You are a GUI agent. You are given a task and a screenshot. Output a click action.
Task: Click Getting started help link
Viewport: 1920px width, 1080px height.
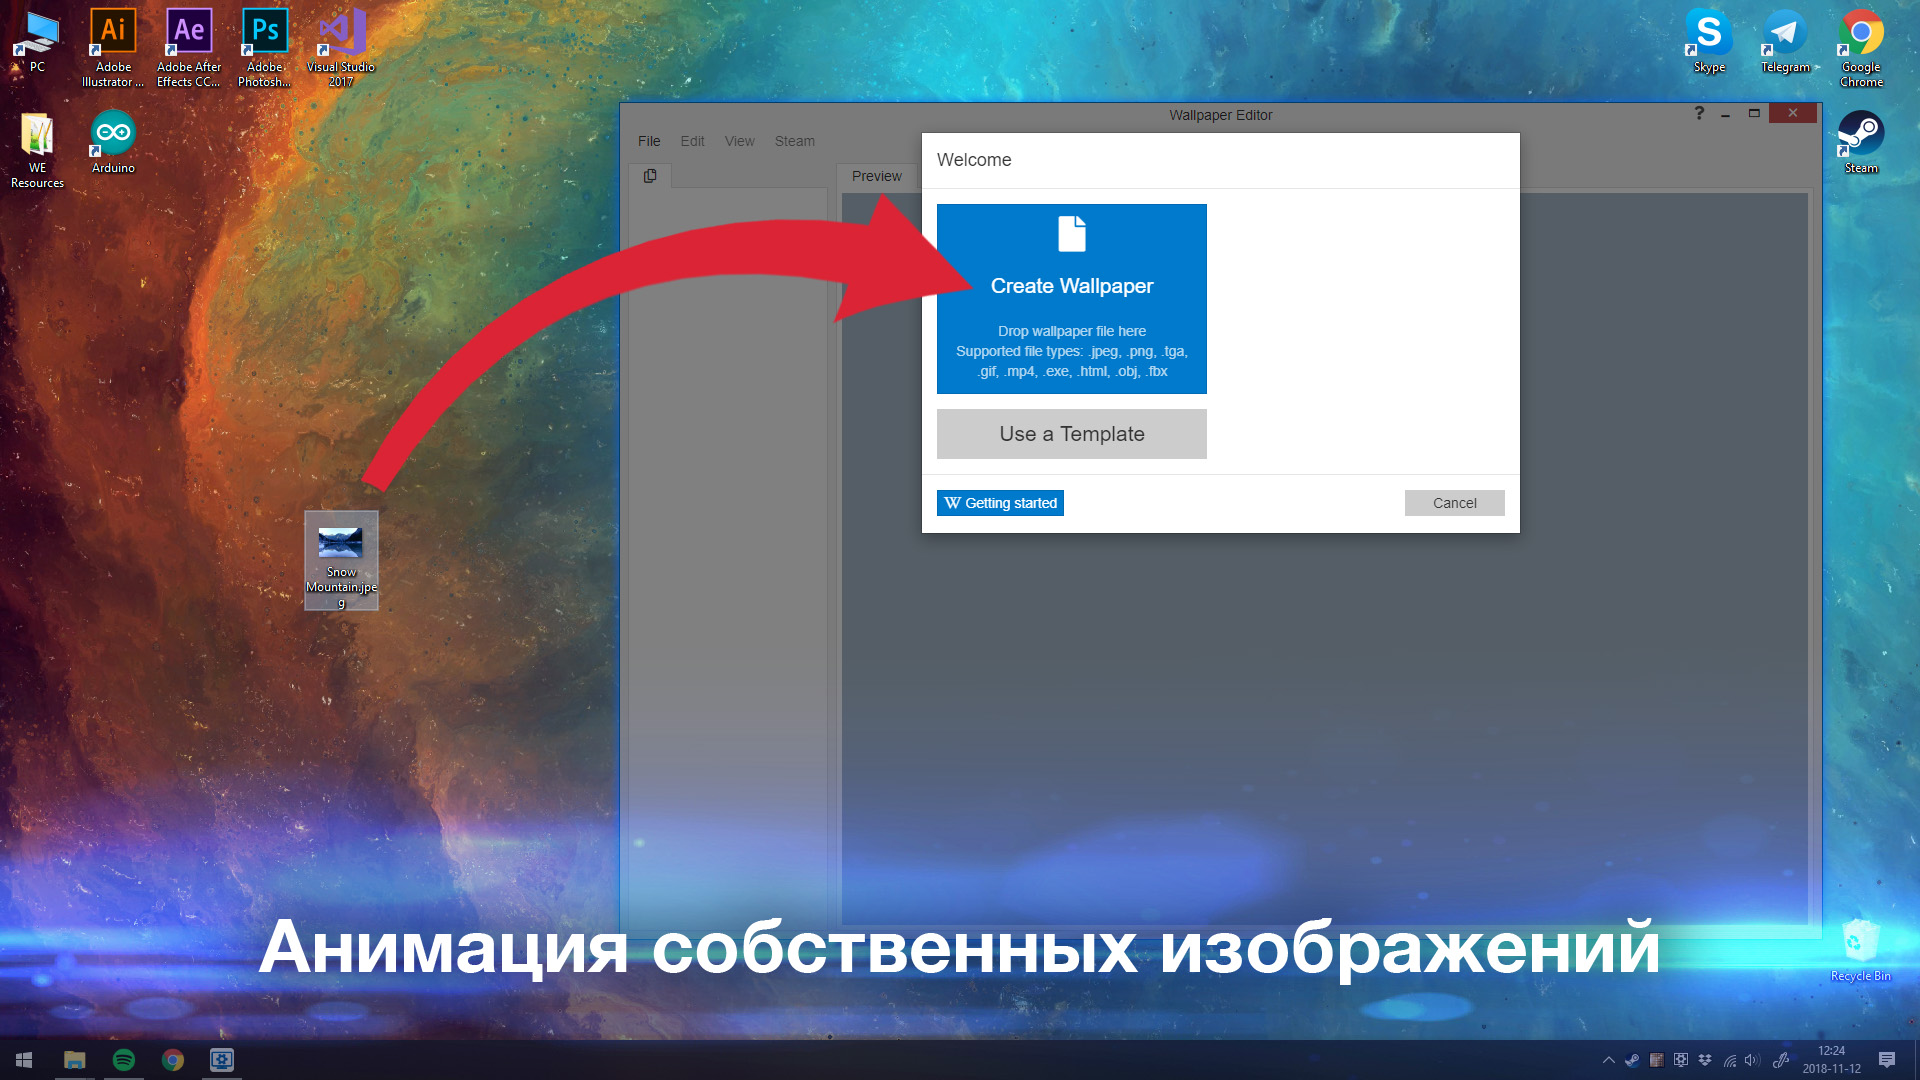(x=1001, y=502)
